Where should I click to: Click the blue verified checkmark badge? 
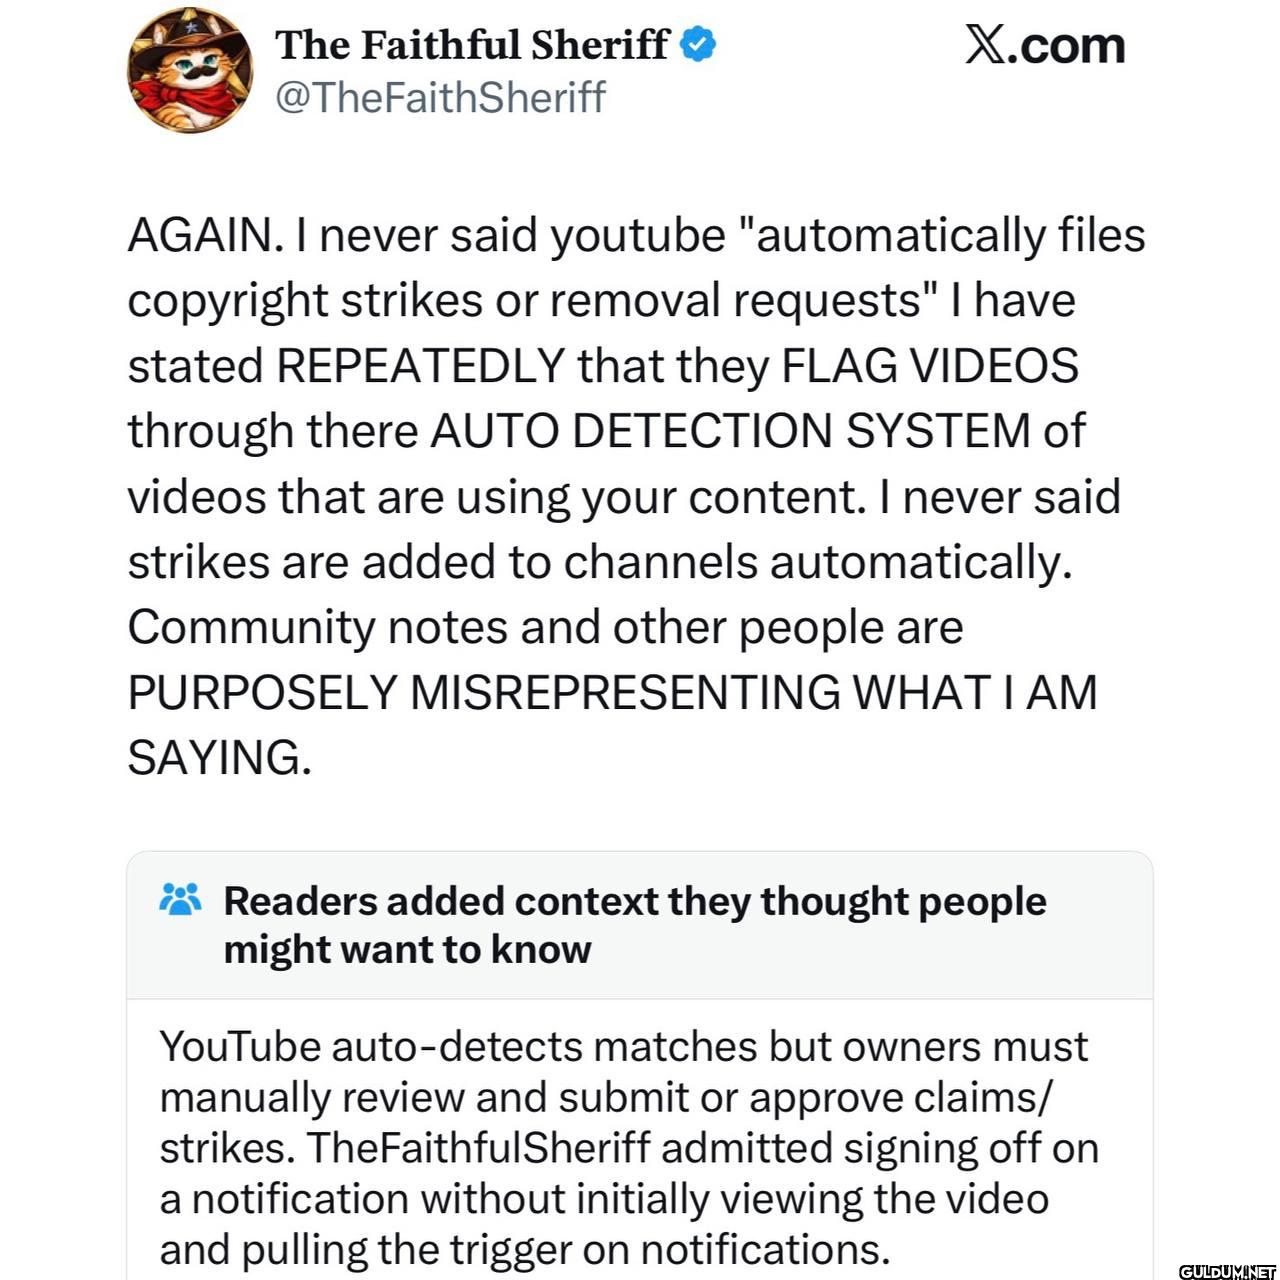[x=698, y=45]
